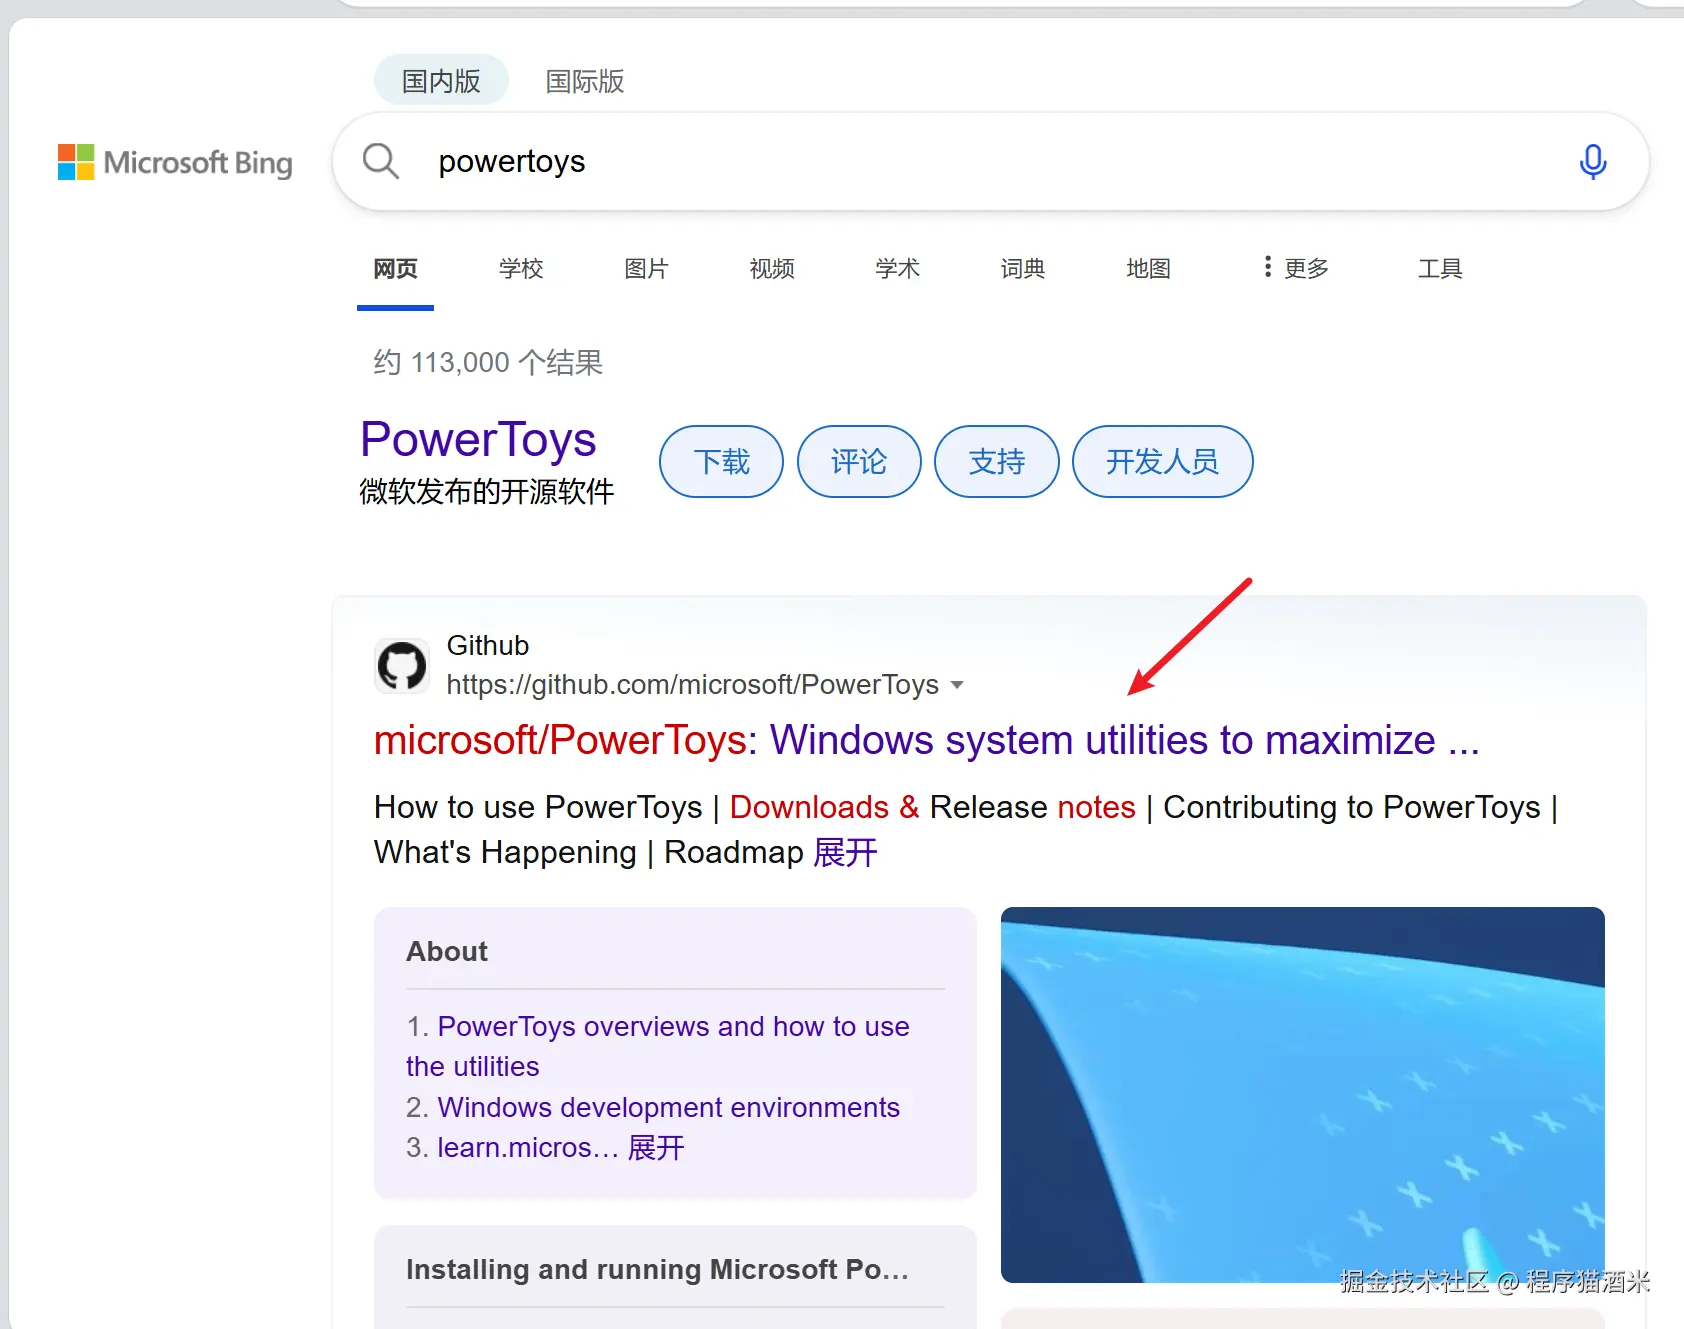Switch to the 学术 tab
The width and height of the screenshot is (1684, 1329).
pyautogui.click(x=897, y=269)
